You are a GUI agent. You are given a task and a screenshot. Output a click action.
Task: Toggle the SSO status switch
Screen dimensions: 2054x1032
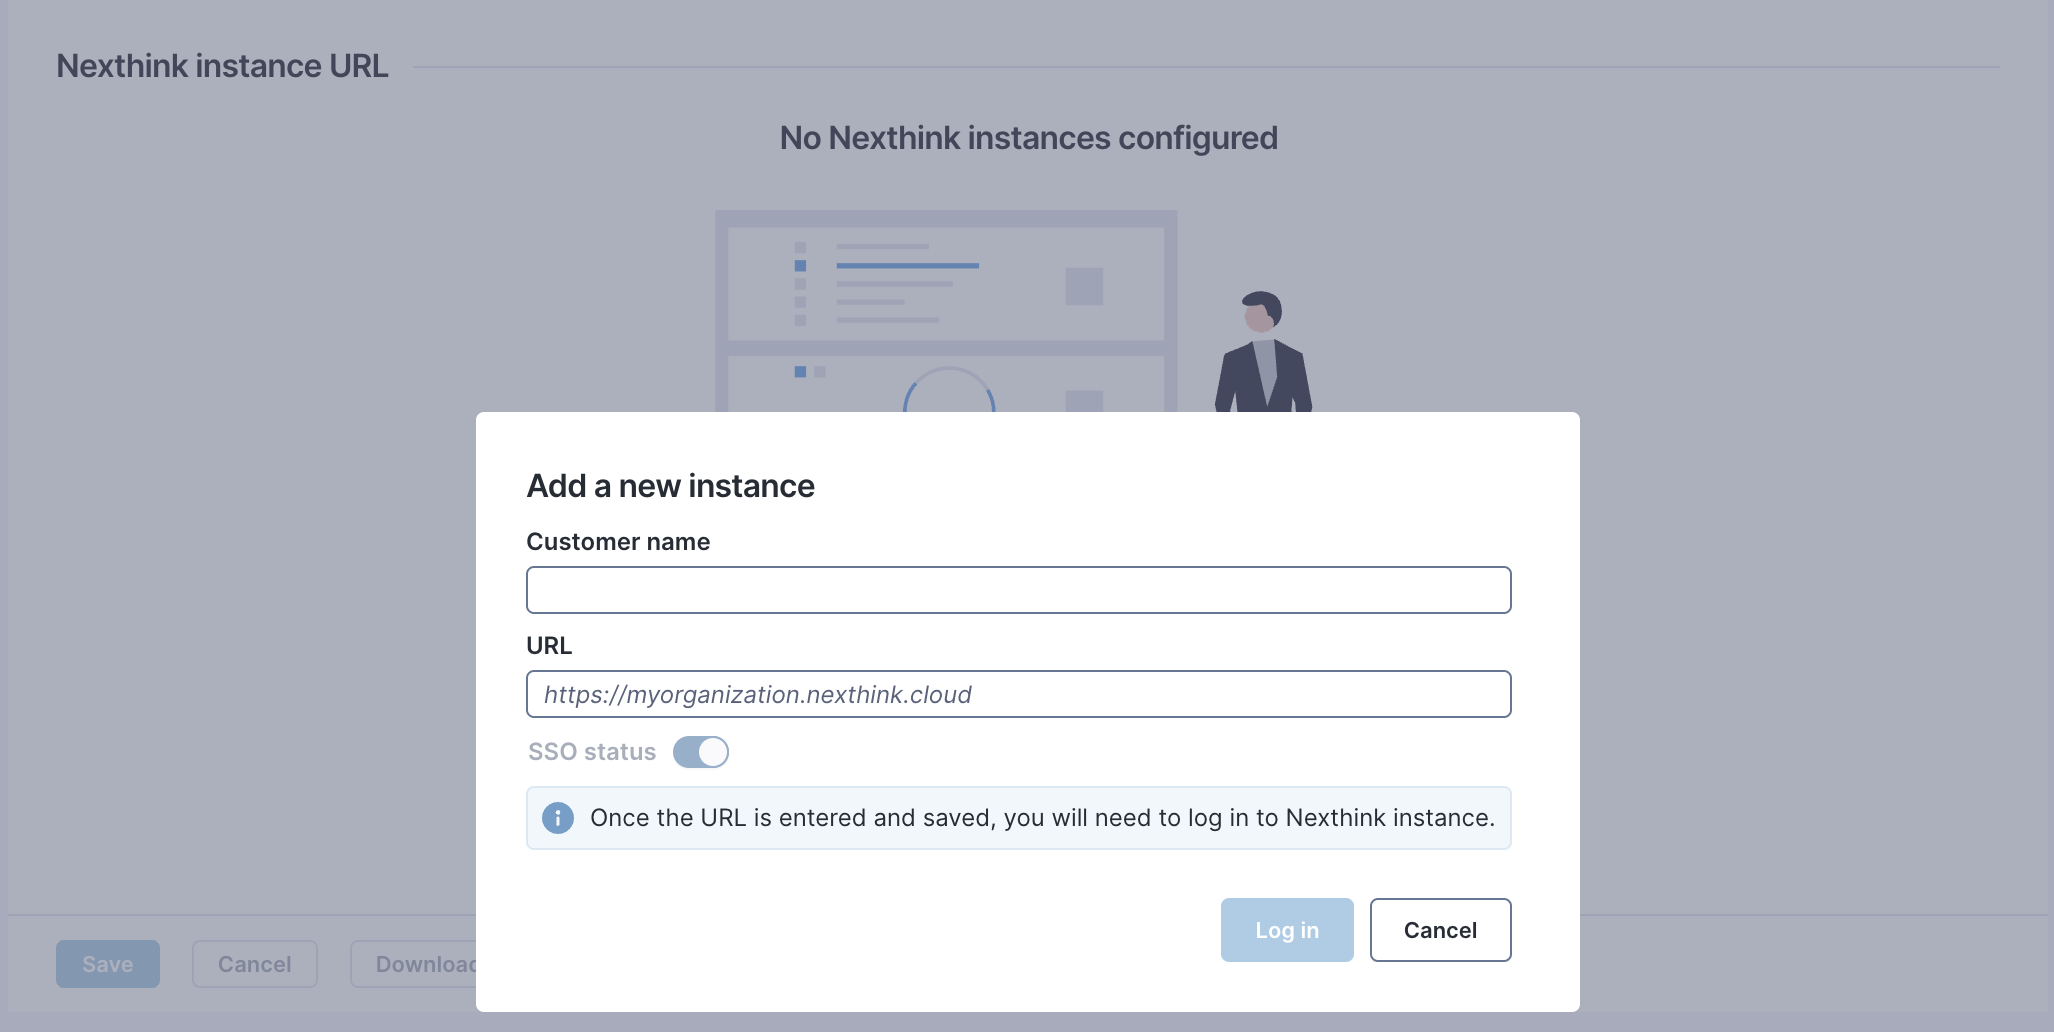coord(700,752)
